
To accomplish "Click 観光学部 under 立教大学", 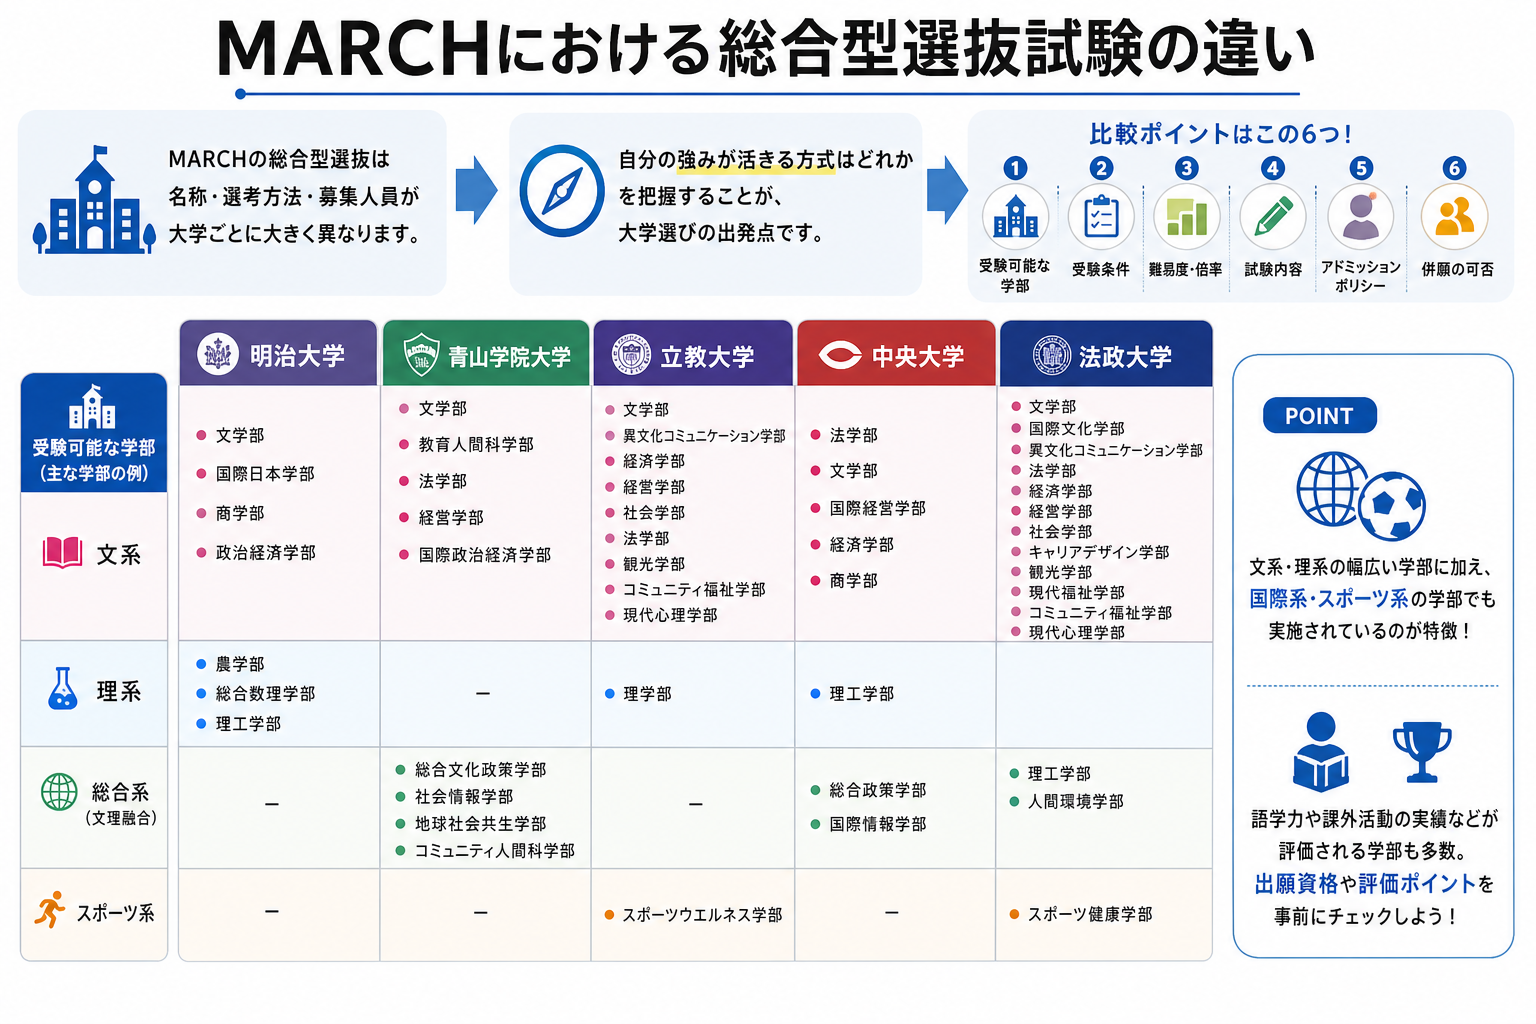I will [x=654, y=564].
